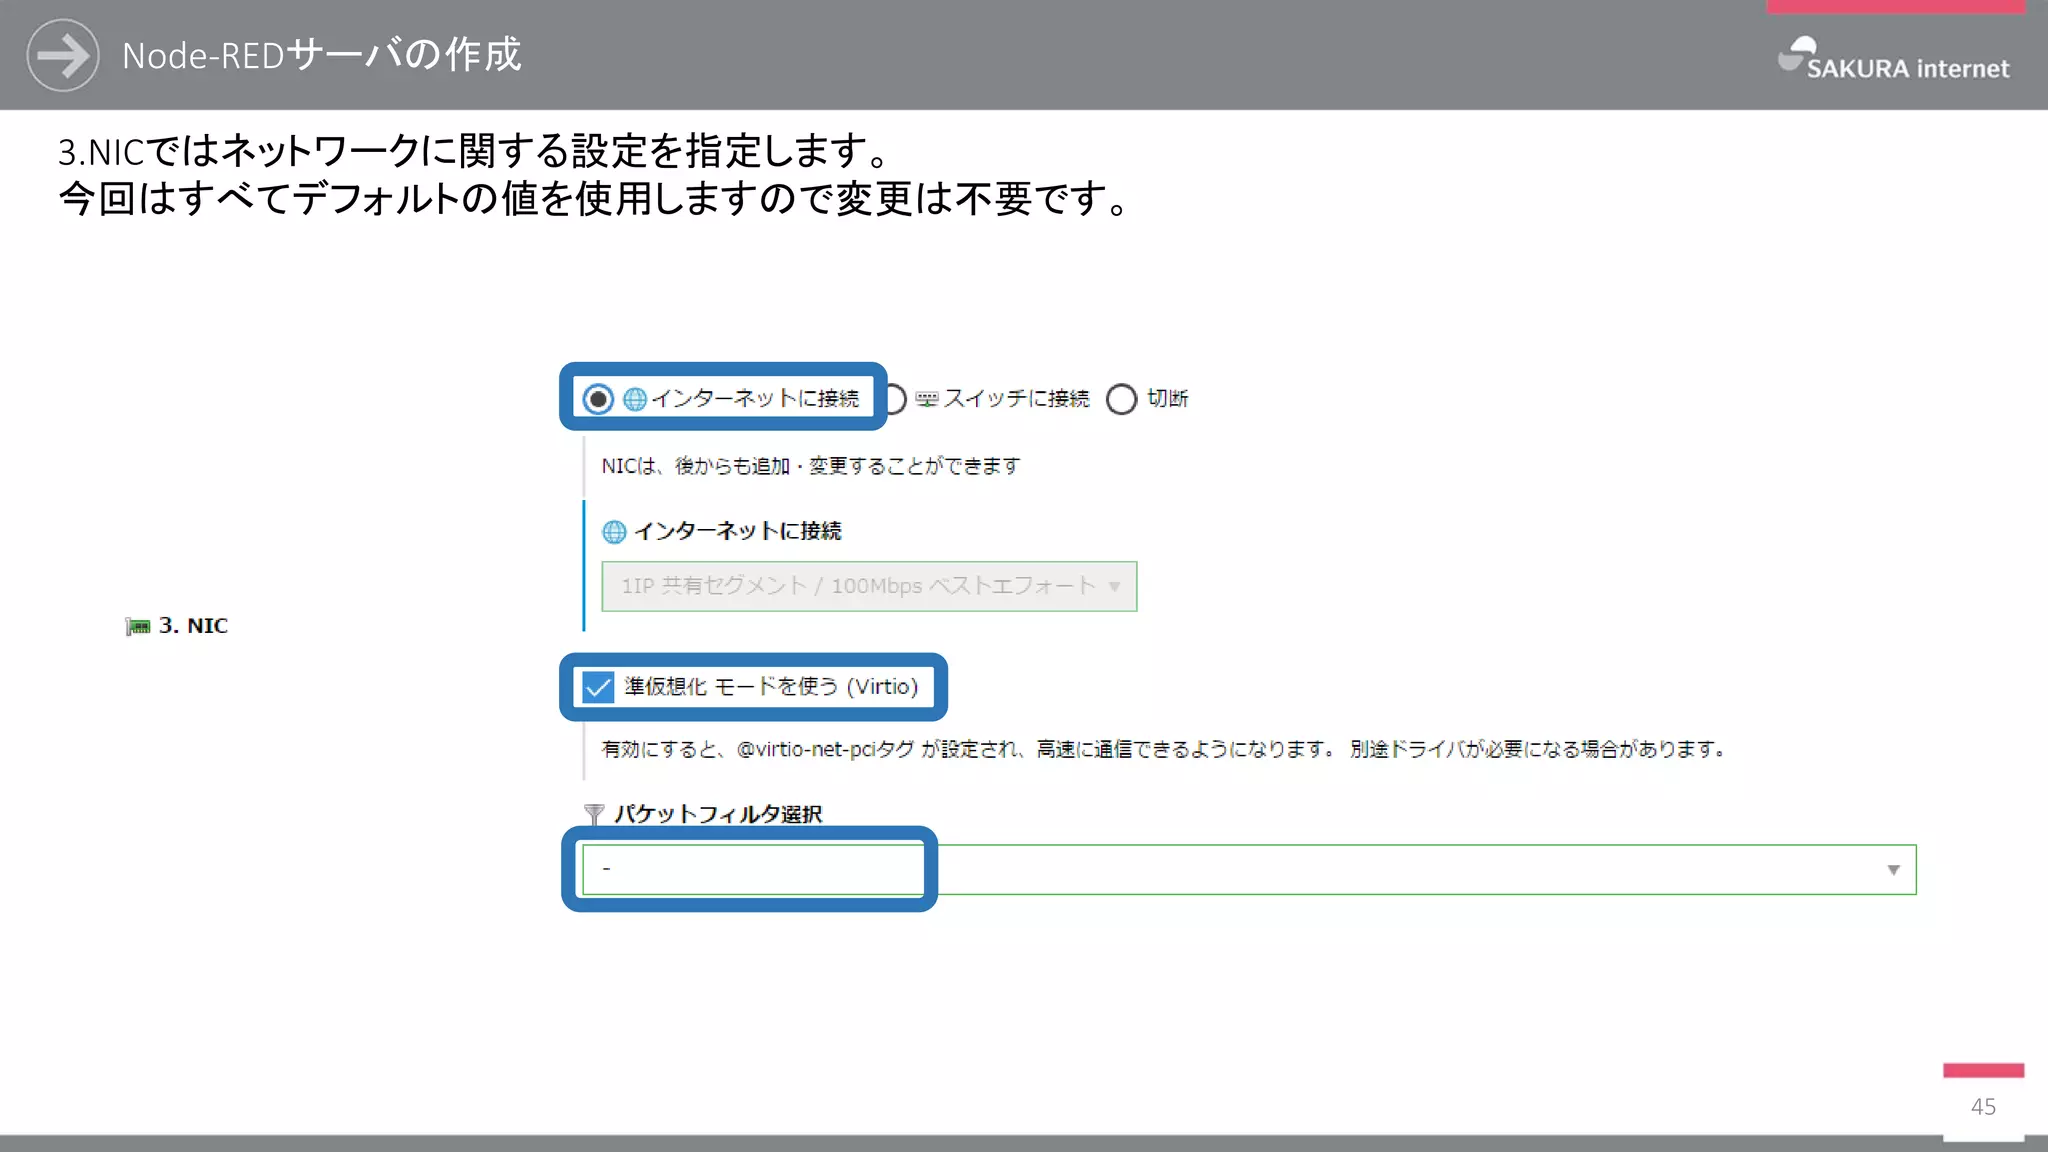Click the switch icon beside スイッチに接続

927,399
